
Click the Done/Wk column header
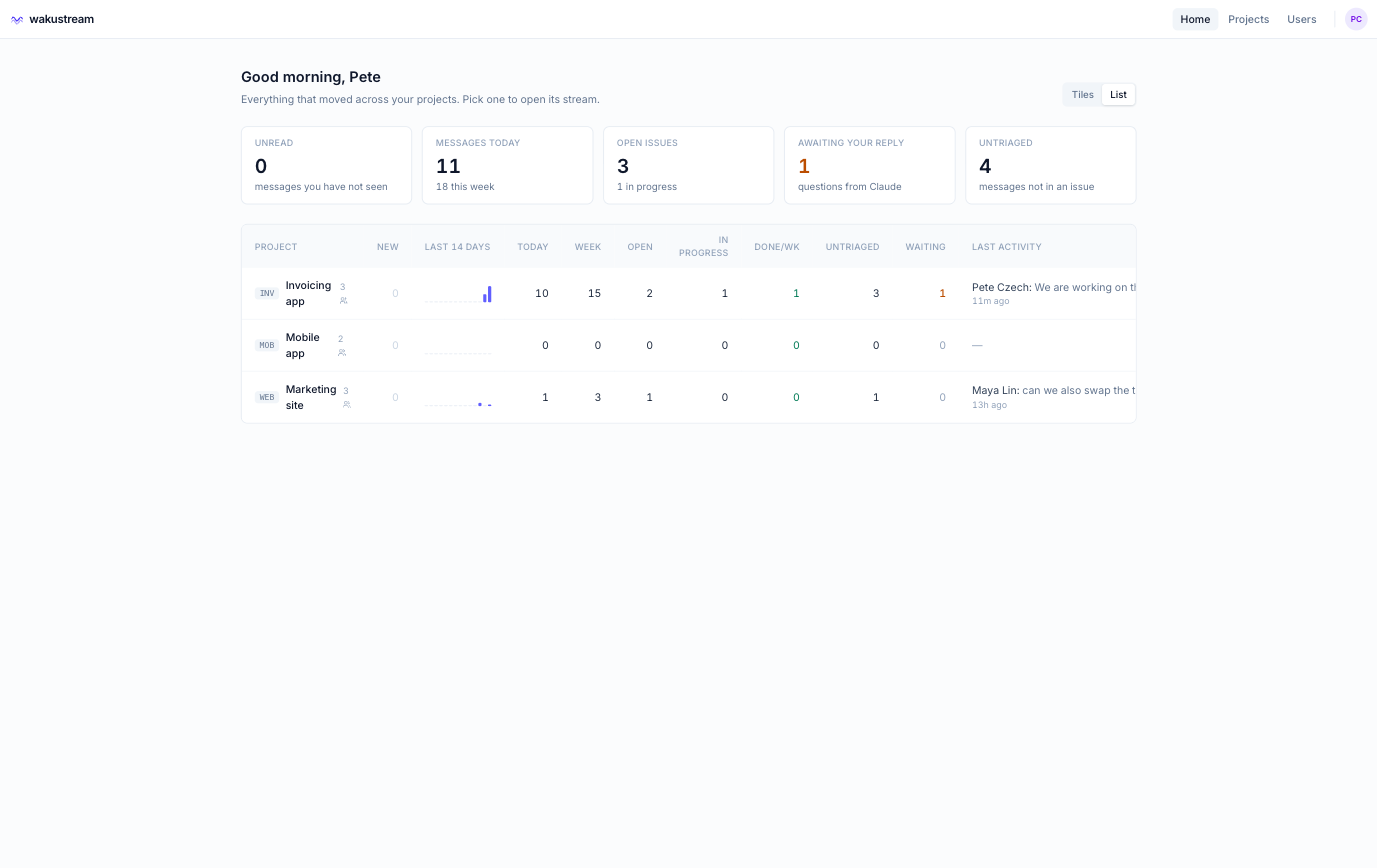click(x=777, y=247)
